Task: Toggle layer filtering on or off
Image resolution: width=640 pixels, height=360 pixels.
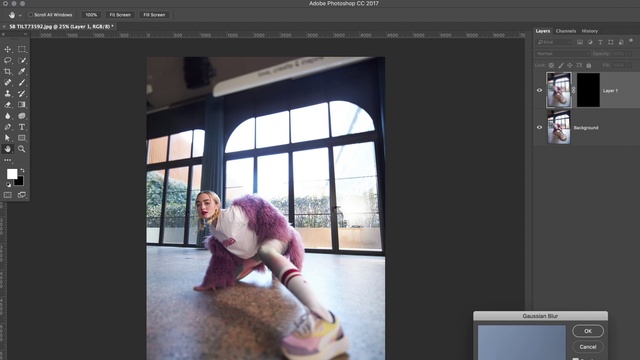Action: (x=631, y=40)
